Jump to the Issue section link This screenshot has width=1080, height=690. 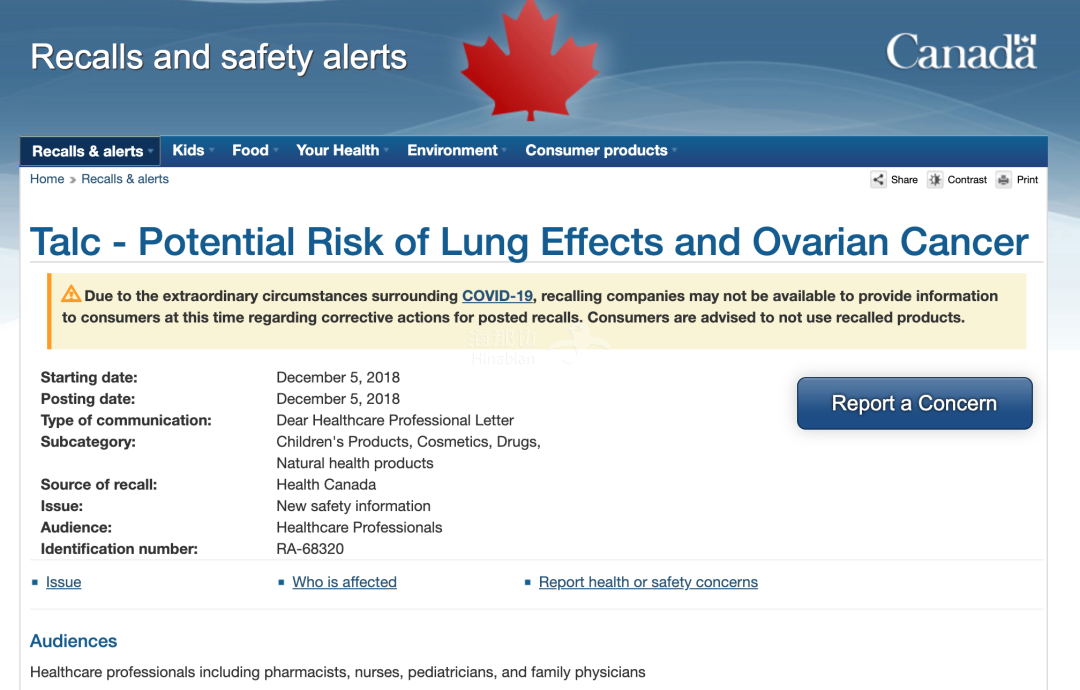pos(63,582)
